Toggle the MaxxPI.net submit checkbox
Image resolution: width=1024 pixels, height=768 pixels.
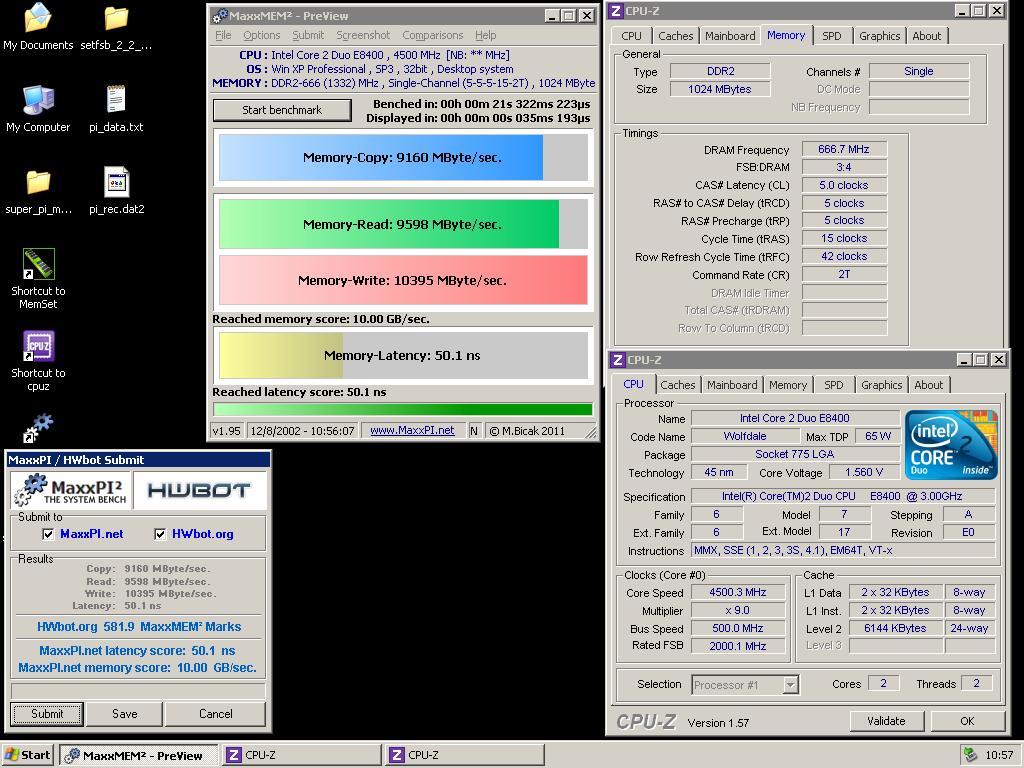click(x=48, y=534)
